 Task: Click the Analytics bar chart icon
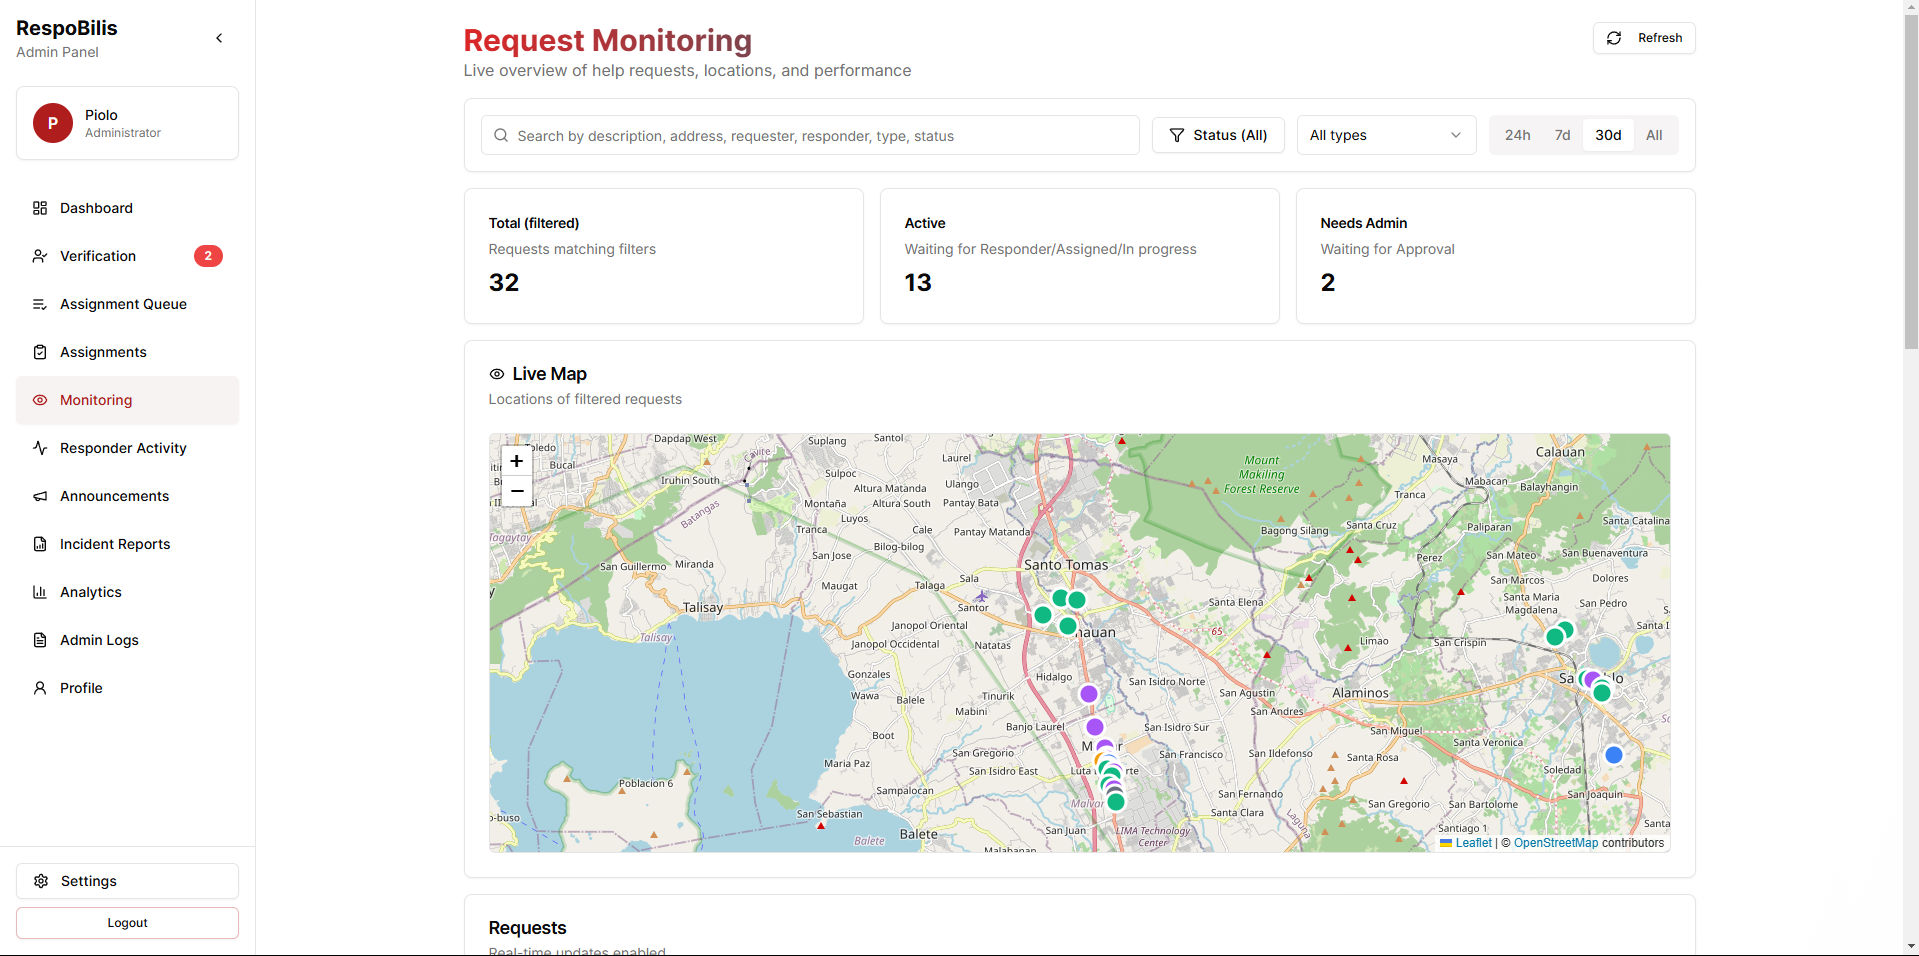[x=40, y=592]
